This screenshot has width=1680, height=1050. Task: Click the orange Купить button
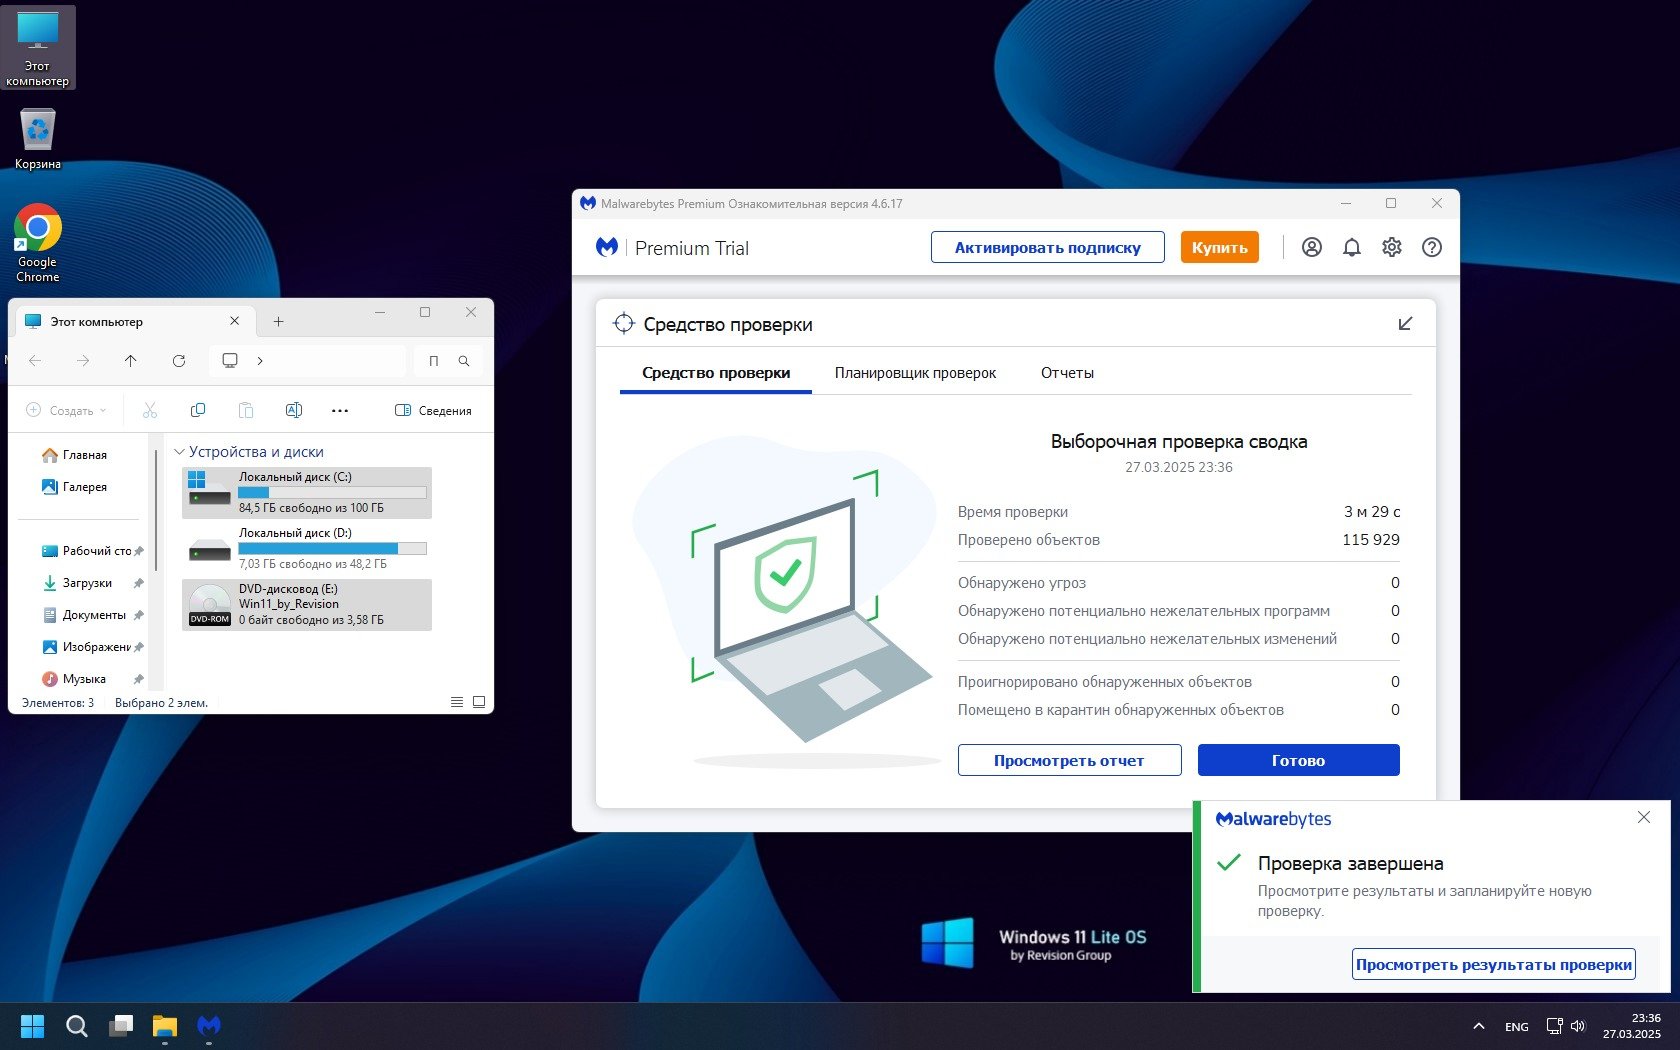click(x=1219, y=247)
